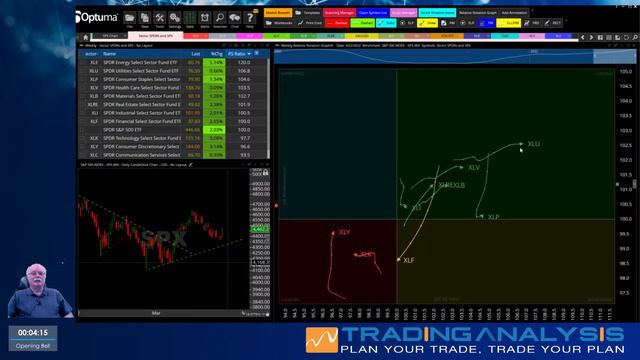The height and width of the screenshot is (360, 640).
Task: Switch to the red workbook tab
Action: tap(196, 36)
